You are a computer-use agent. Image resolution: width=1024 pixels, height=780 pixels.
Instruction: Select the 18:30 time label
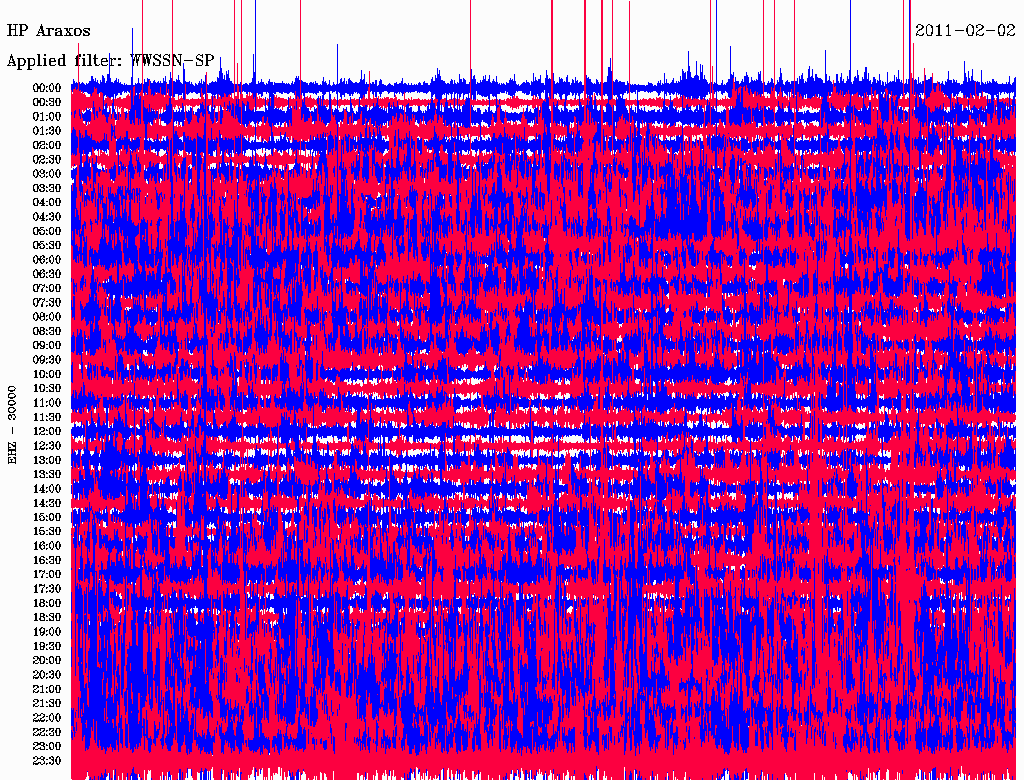tap(47, 617)
